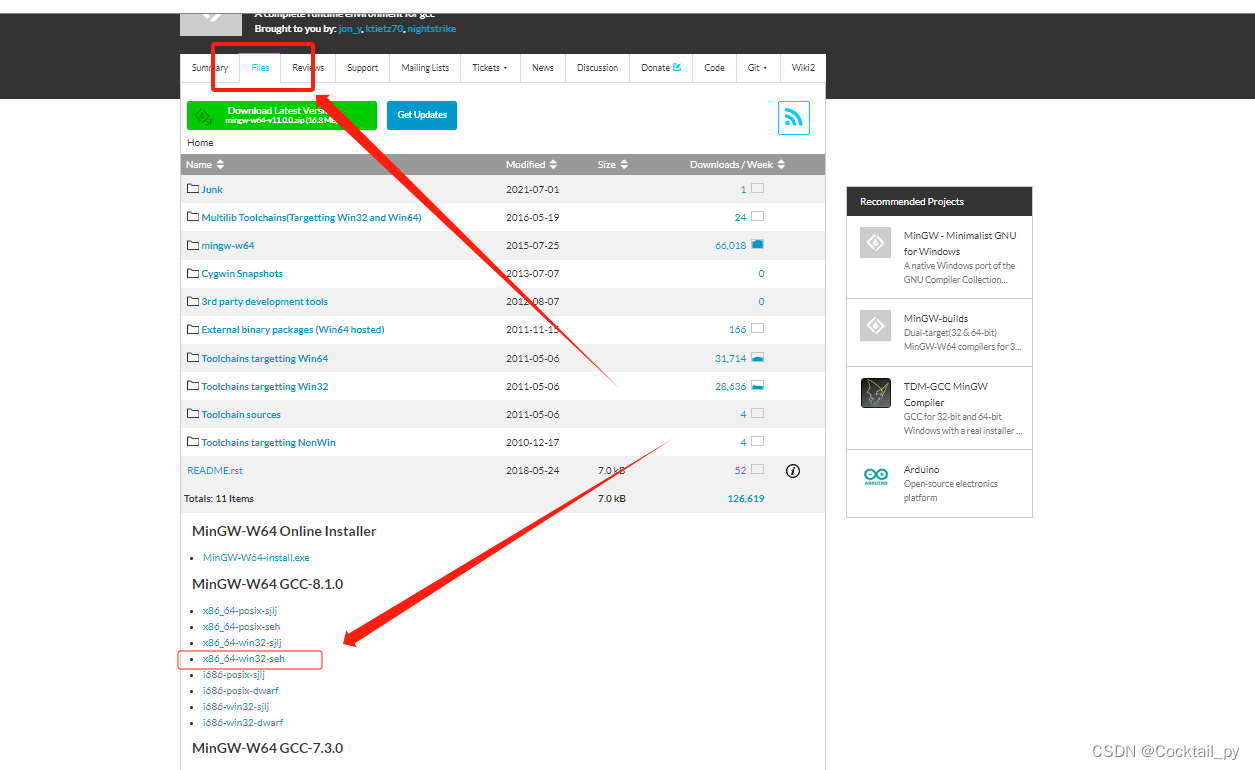Click the i686-posix-dwarf link
Image resolution: width=1255 pixels, height=770 pixels.
[x=241, y=691]
